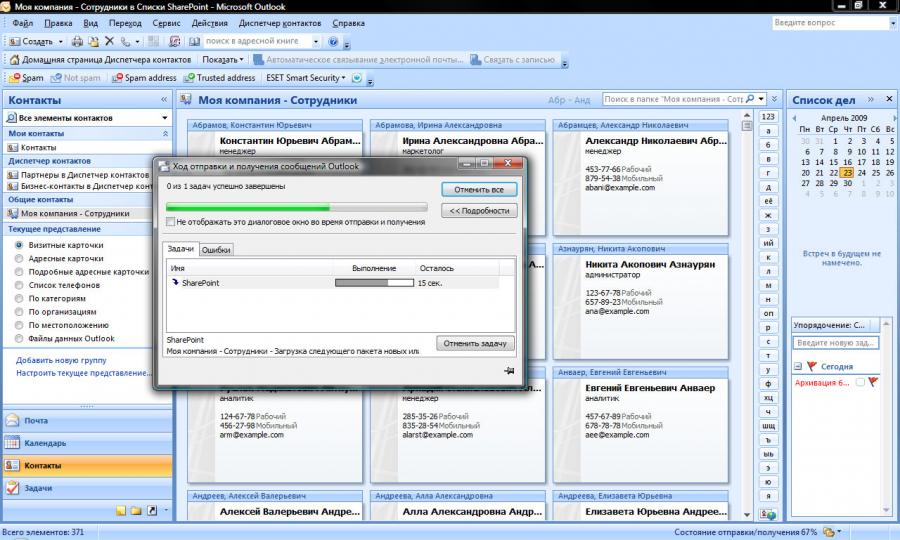Open the Правка menu
900x540 pixels.
(x=58, y=23)
